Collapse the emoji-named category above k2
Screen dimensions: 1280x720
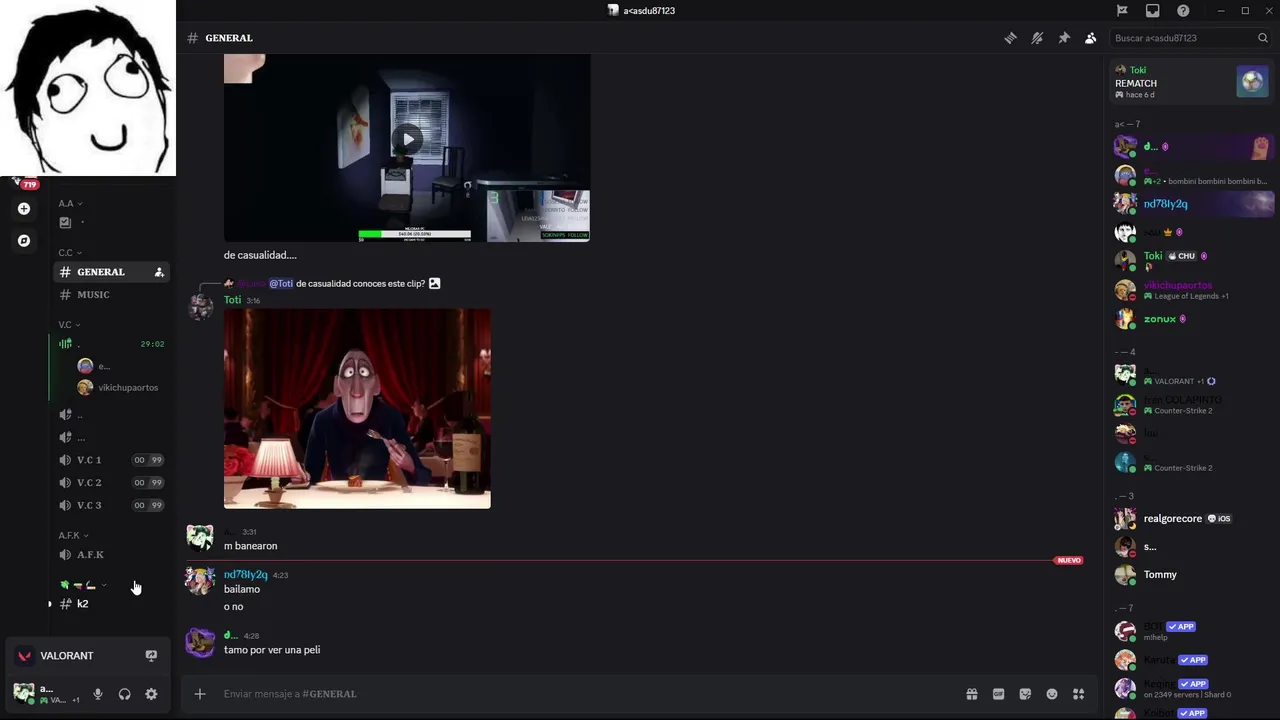tap(83, 585)
